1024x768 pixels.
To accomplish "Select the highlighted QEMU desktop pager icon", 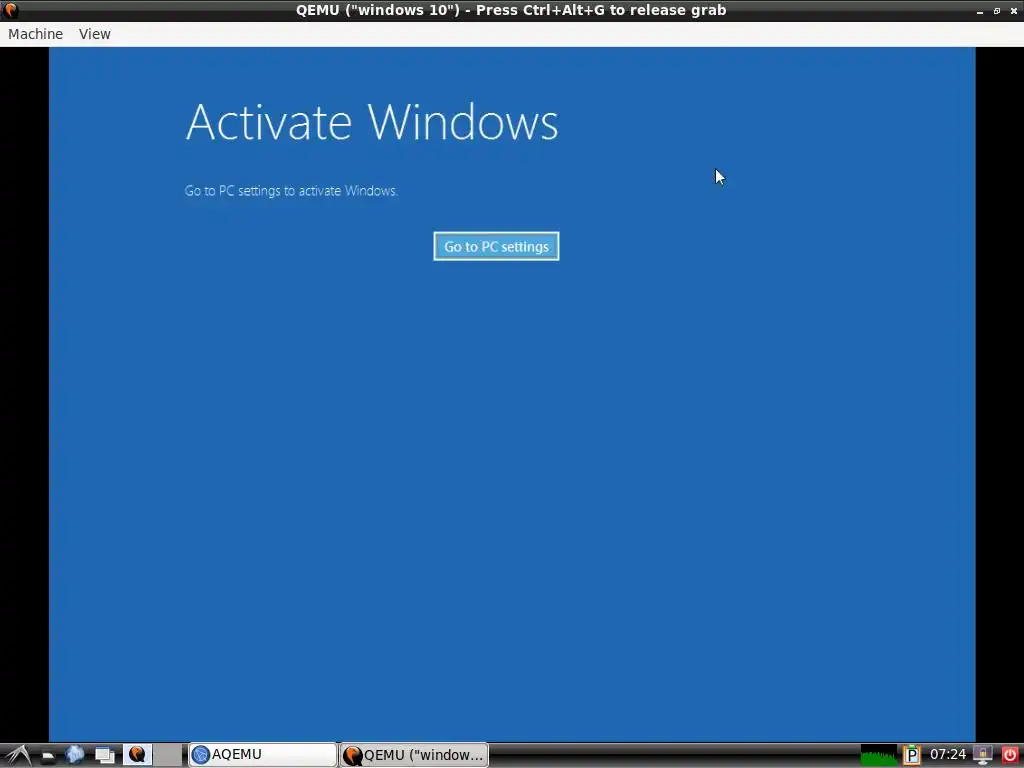I will 137,755.
